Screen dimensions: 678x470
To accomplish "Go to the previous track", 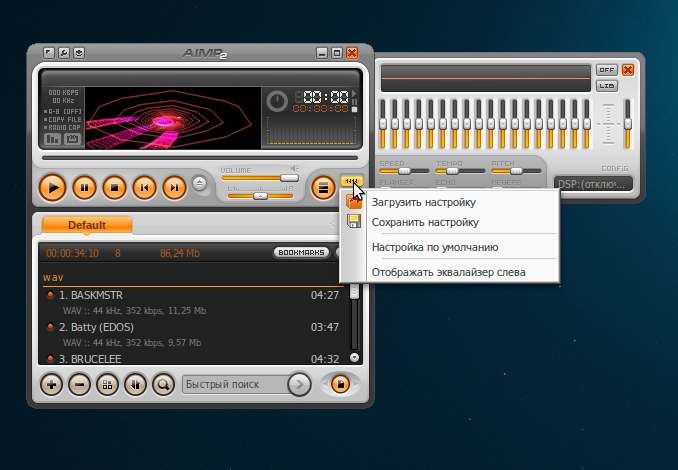I will point(144,186).
